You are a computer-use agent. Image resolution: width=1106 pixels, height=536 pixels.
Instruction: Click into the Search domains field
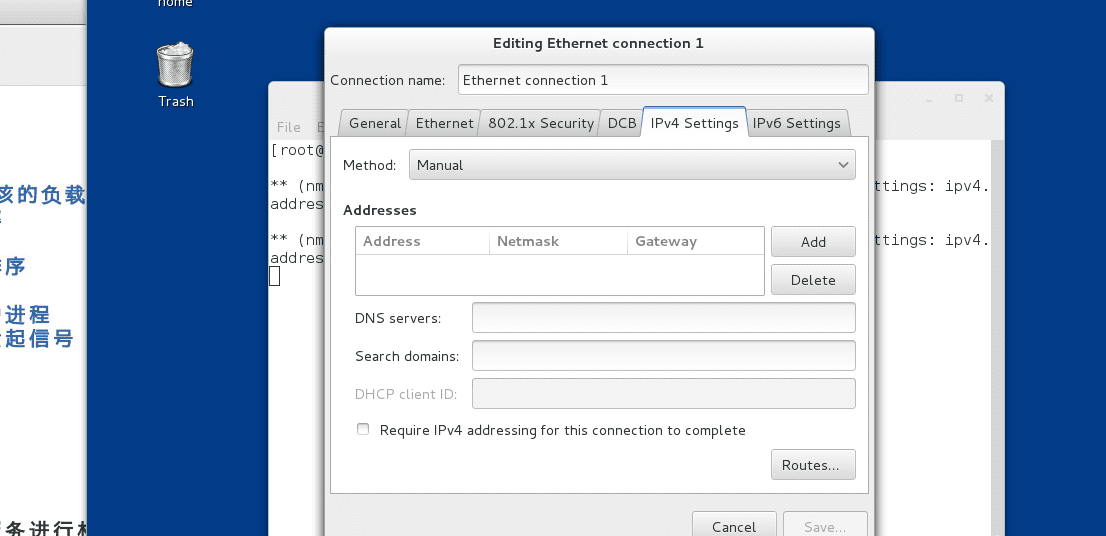[x=663, y=356]
